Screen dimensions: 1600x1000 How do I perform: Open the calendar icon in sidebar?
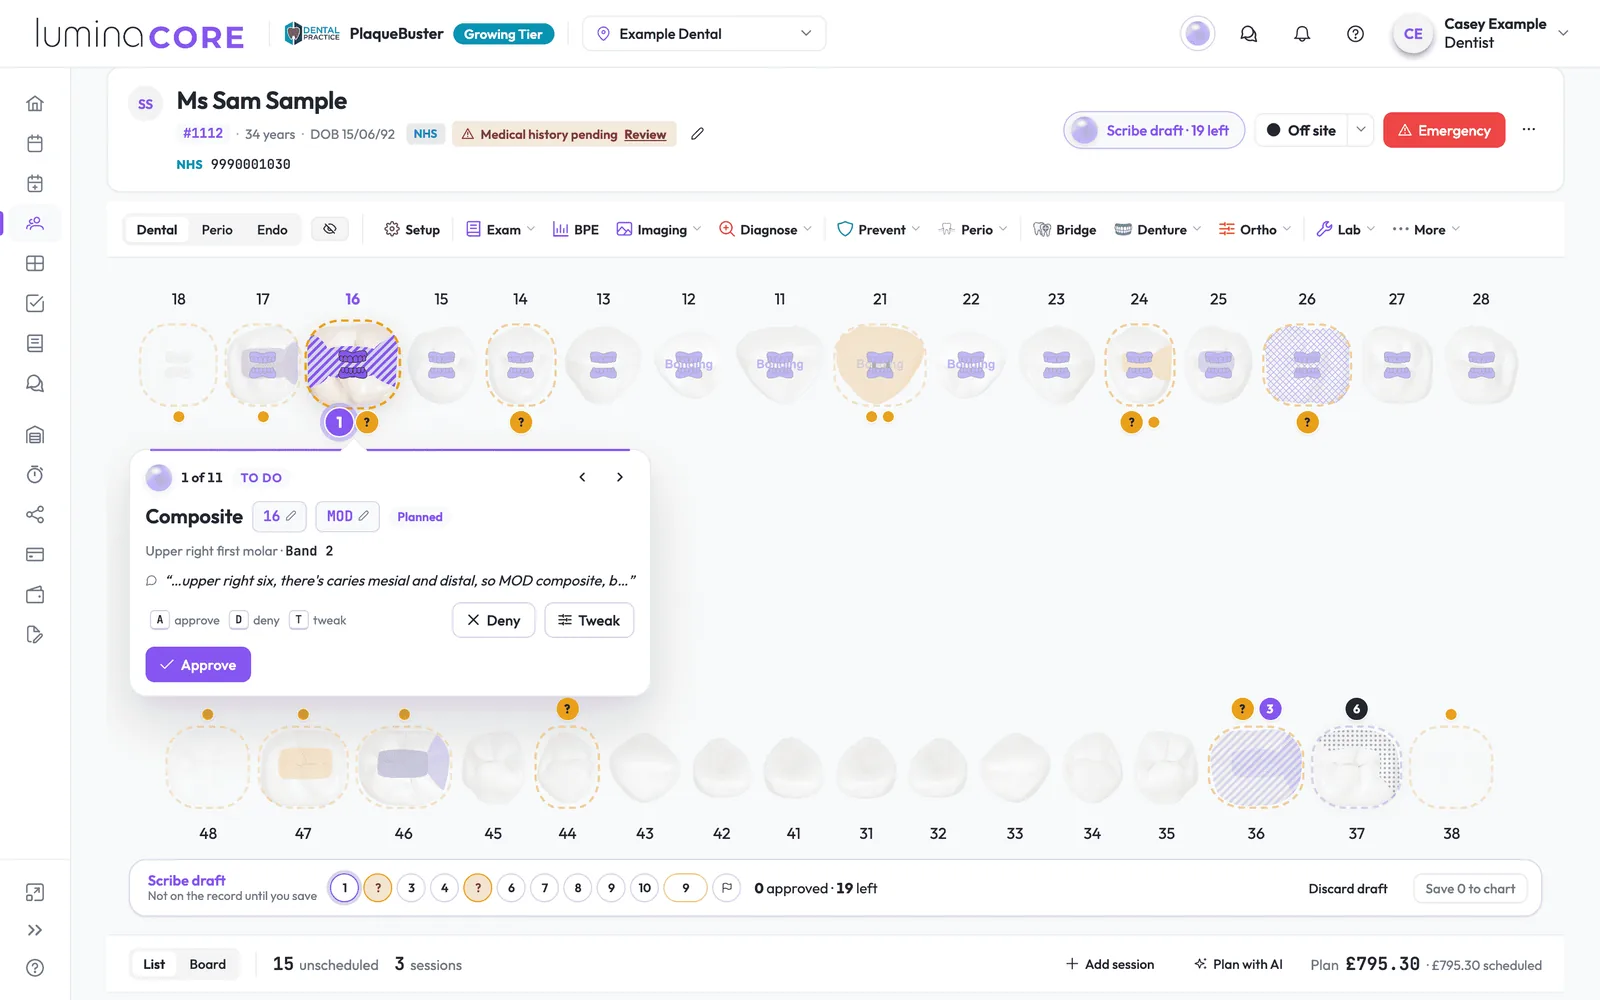click(x=35, y=144)
